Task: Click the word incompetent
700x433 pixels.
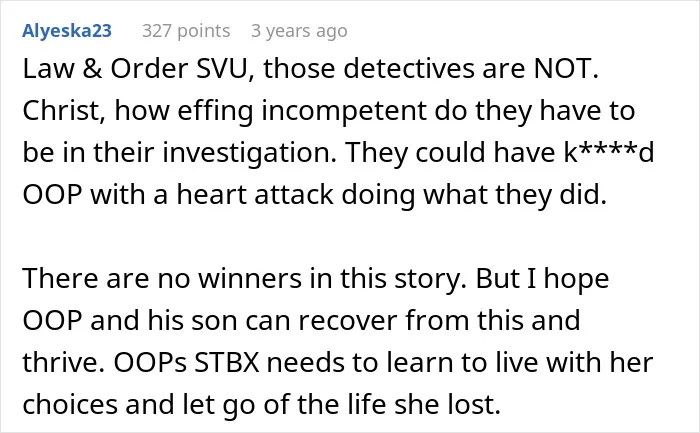Action: coord(344,111)
